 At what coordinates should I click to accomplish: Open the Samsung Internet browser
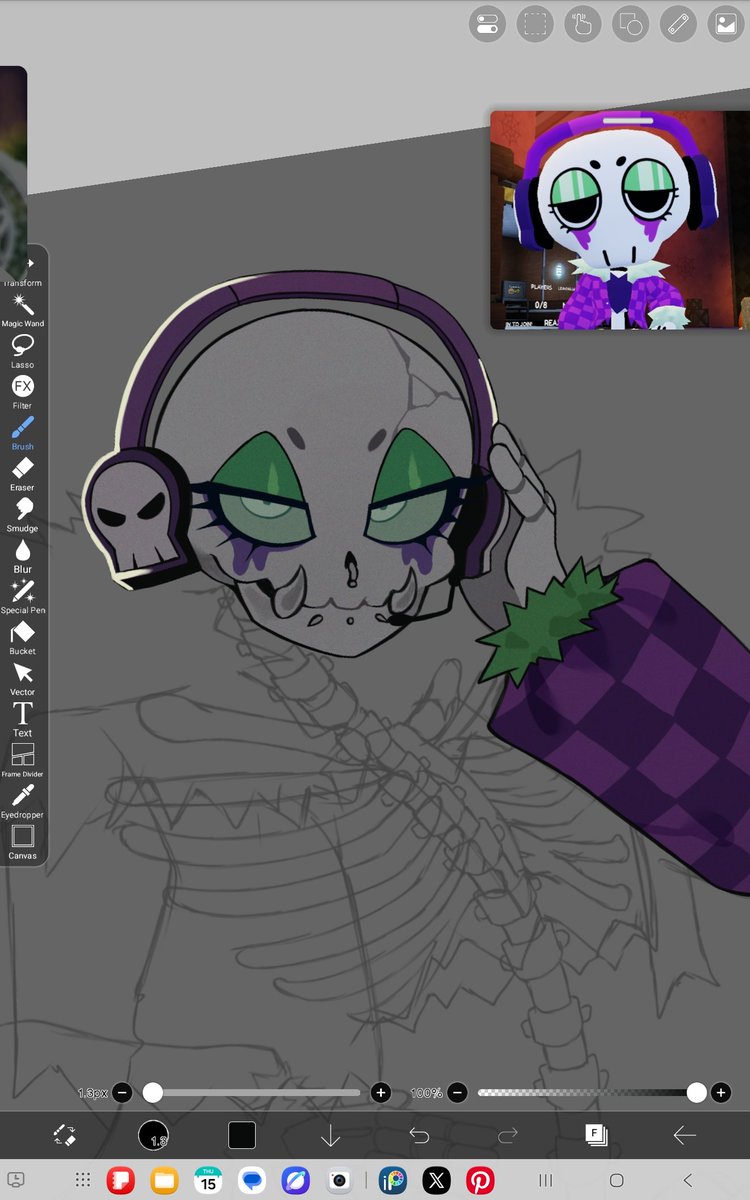tap(295, 1180)
